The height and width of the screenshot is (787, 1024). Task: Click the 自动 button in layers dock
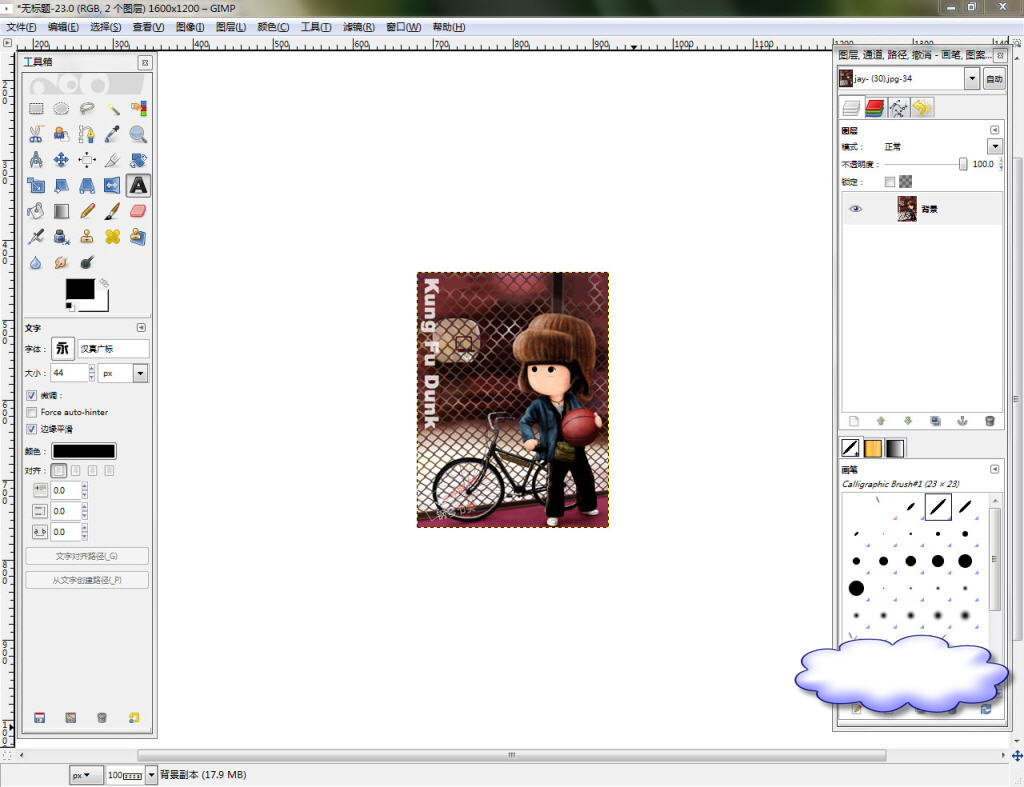994,78
